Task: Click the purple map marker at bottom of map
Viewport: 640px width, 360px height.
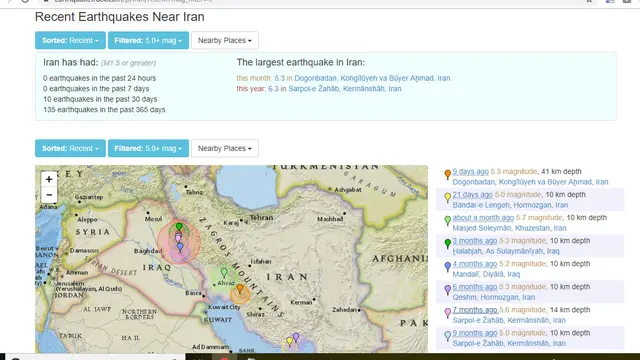Action: (x=296, y=338)
